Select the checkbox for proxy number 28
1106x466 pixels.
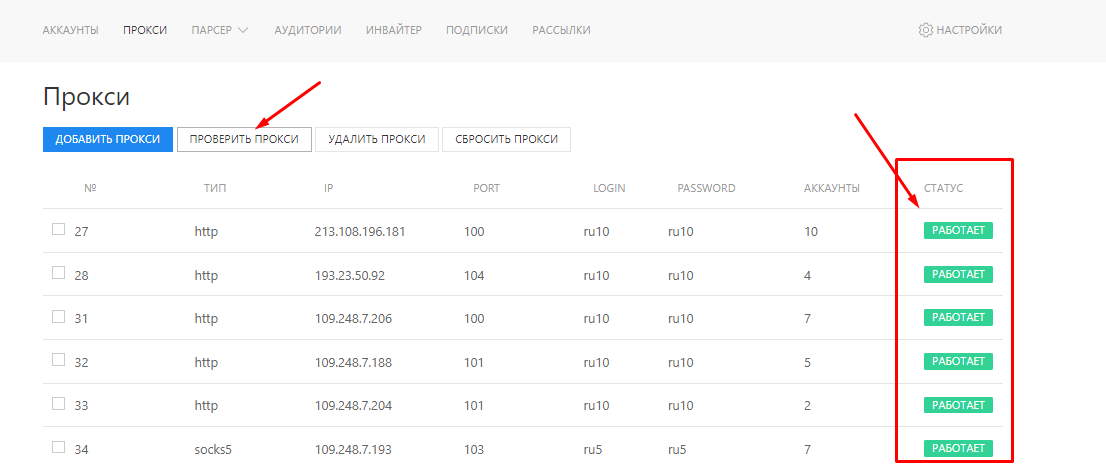pyautogui.click(x=58, y=273)
